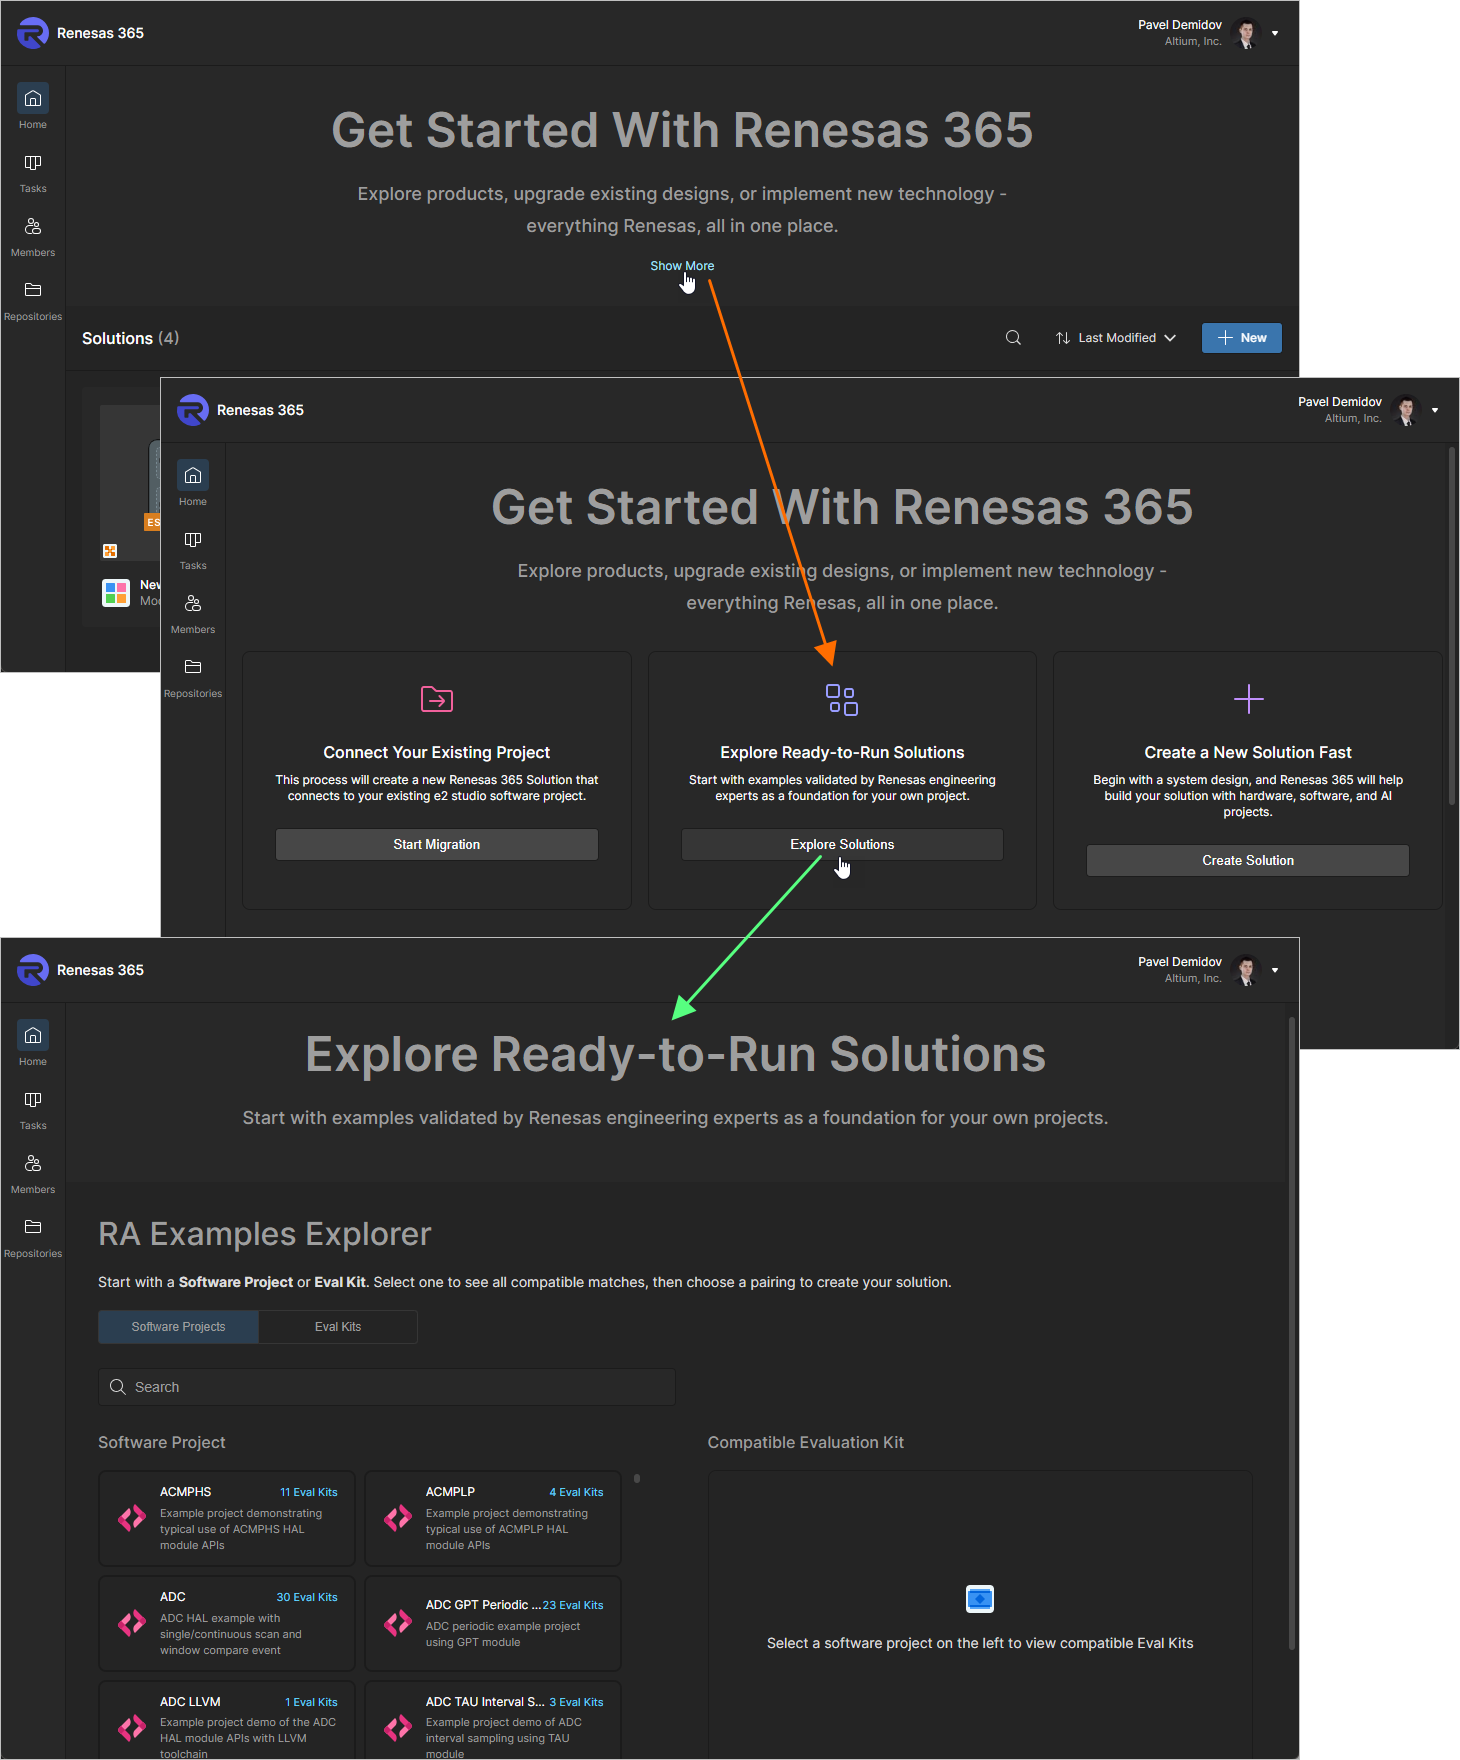Image resolution: width=1460 pixels, height=1760 pixels.
Task: Open Tasks in the middle window sidebar
Action: [x=193, y=549]
